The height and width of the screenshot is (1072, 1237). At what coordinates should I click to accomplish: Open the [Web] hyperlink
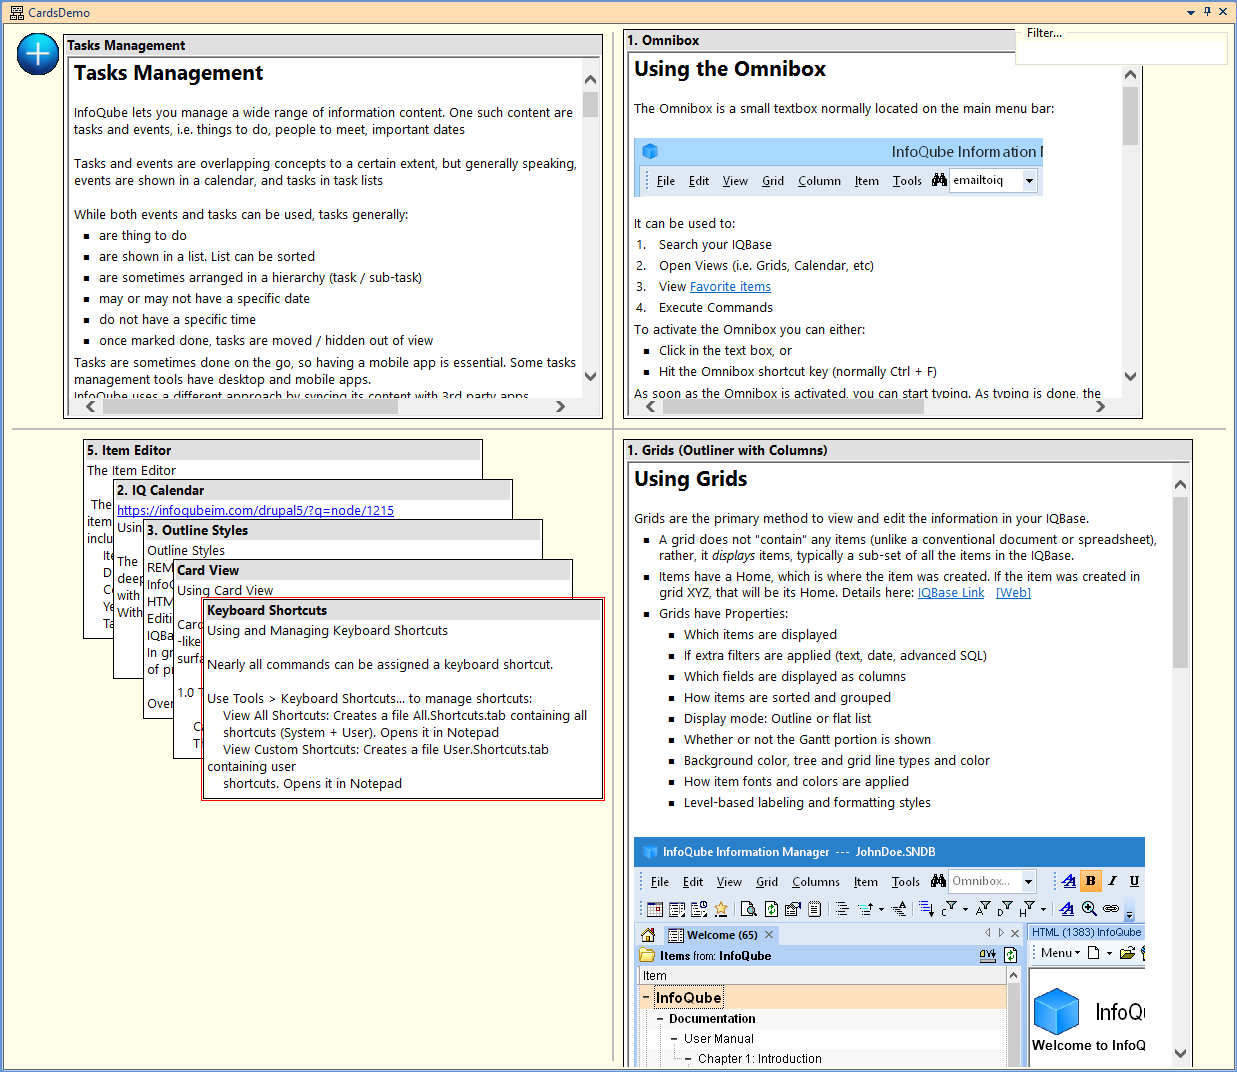pyautogui.click(x=1013, y=593)
